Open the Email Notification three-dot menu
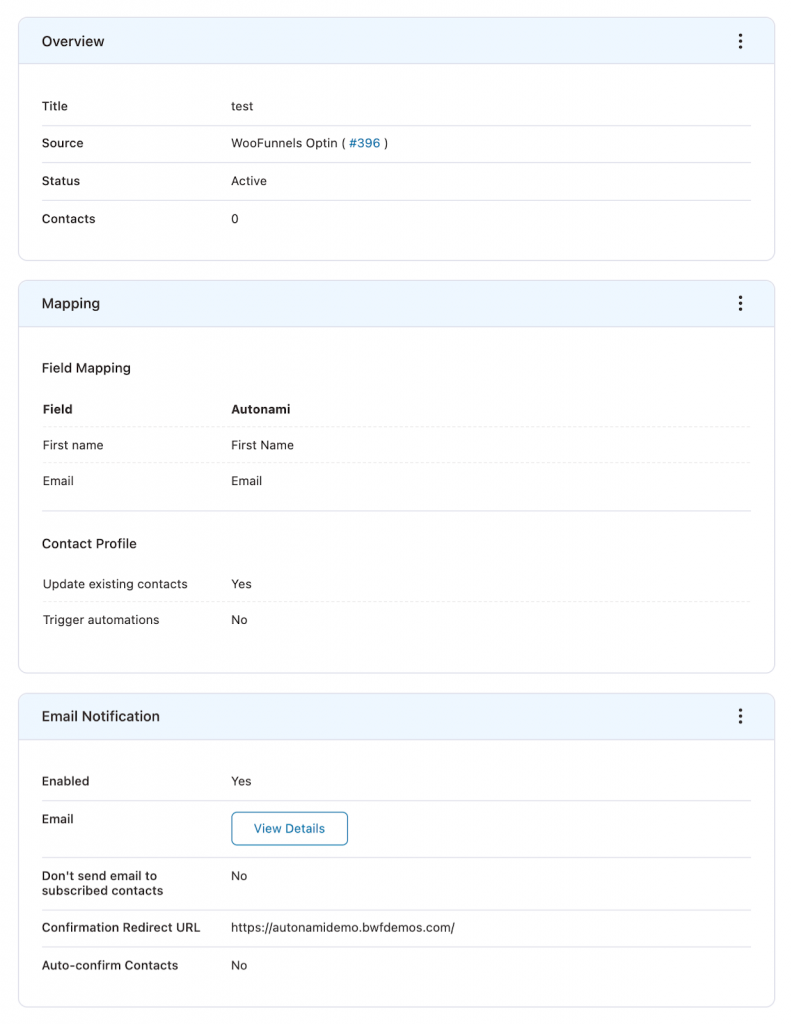 [740, 716]
